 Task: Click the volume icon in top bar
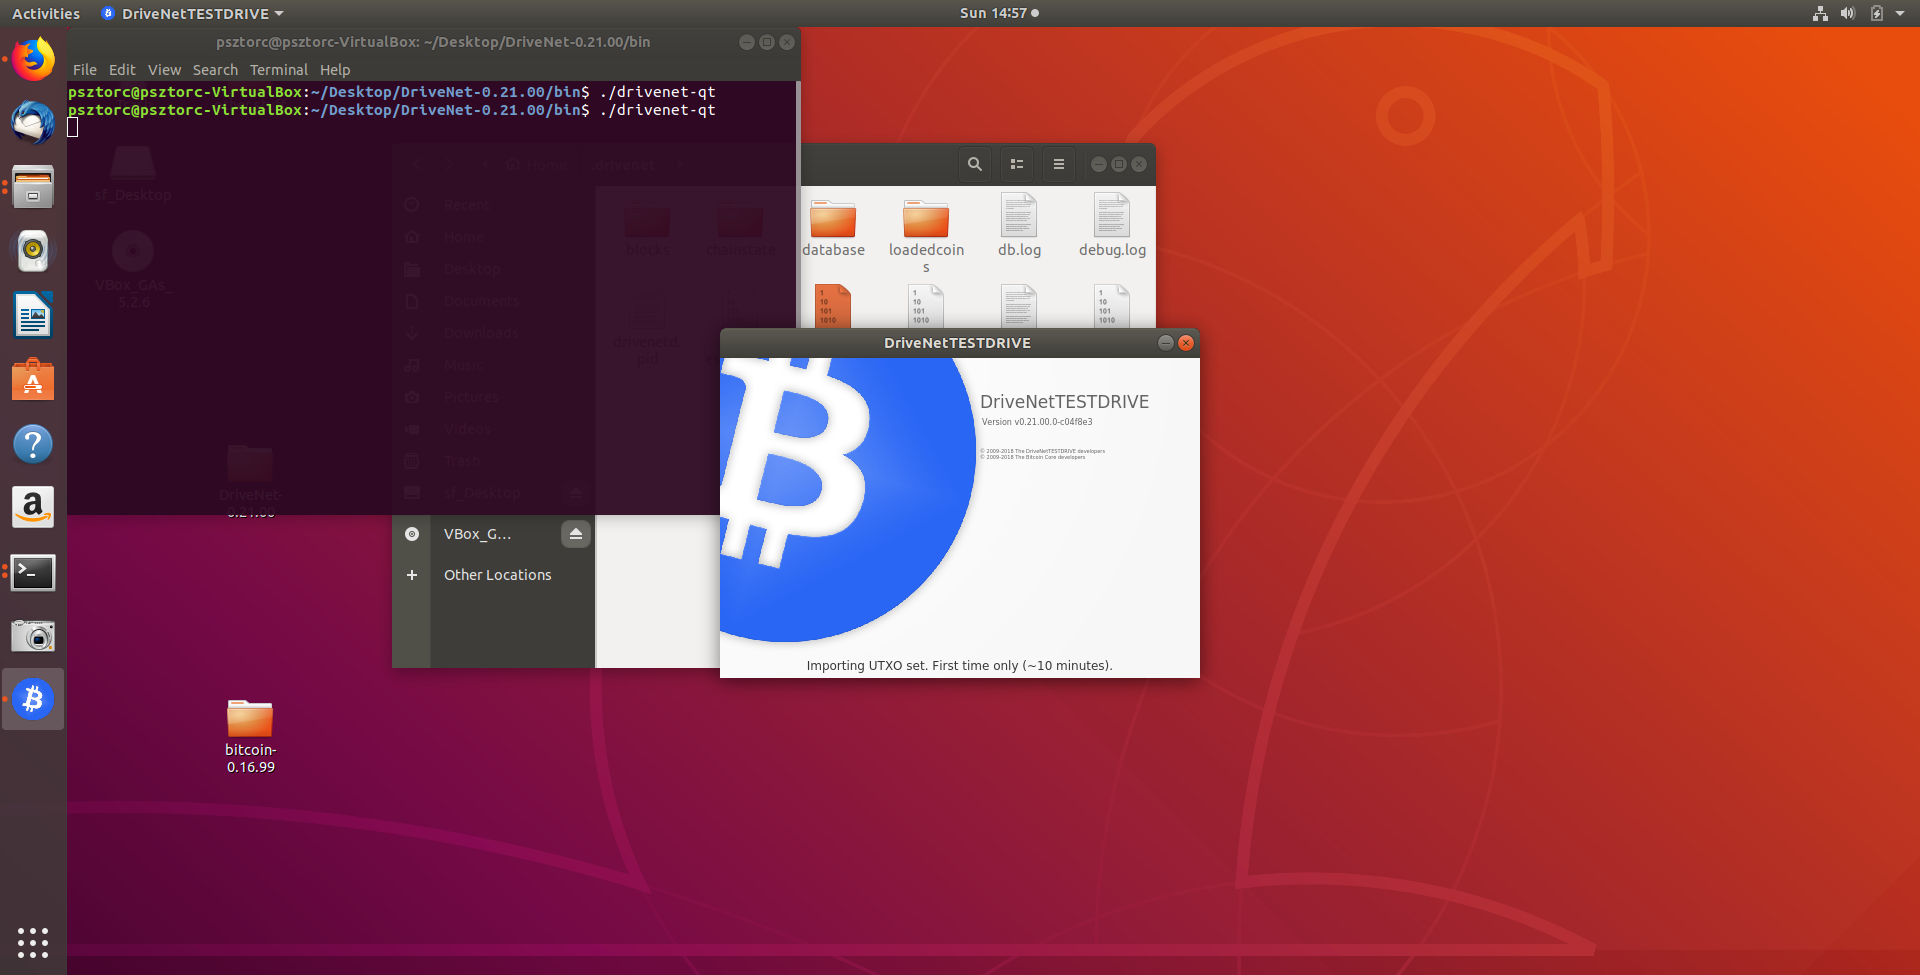pyautogui.click(x=1848, y=13)
